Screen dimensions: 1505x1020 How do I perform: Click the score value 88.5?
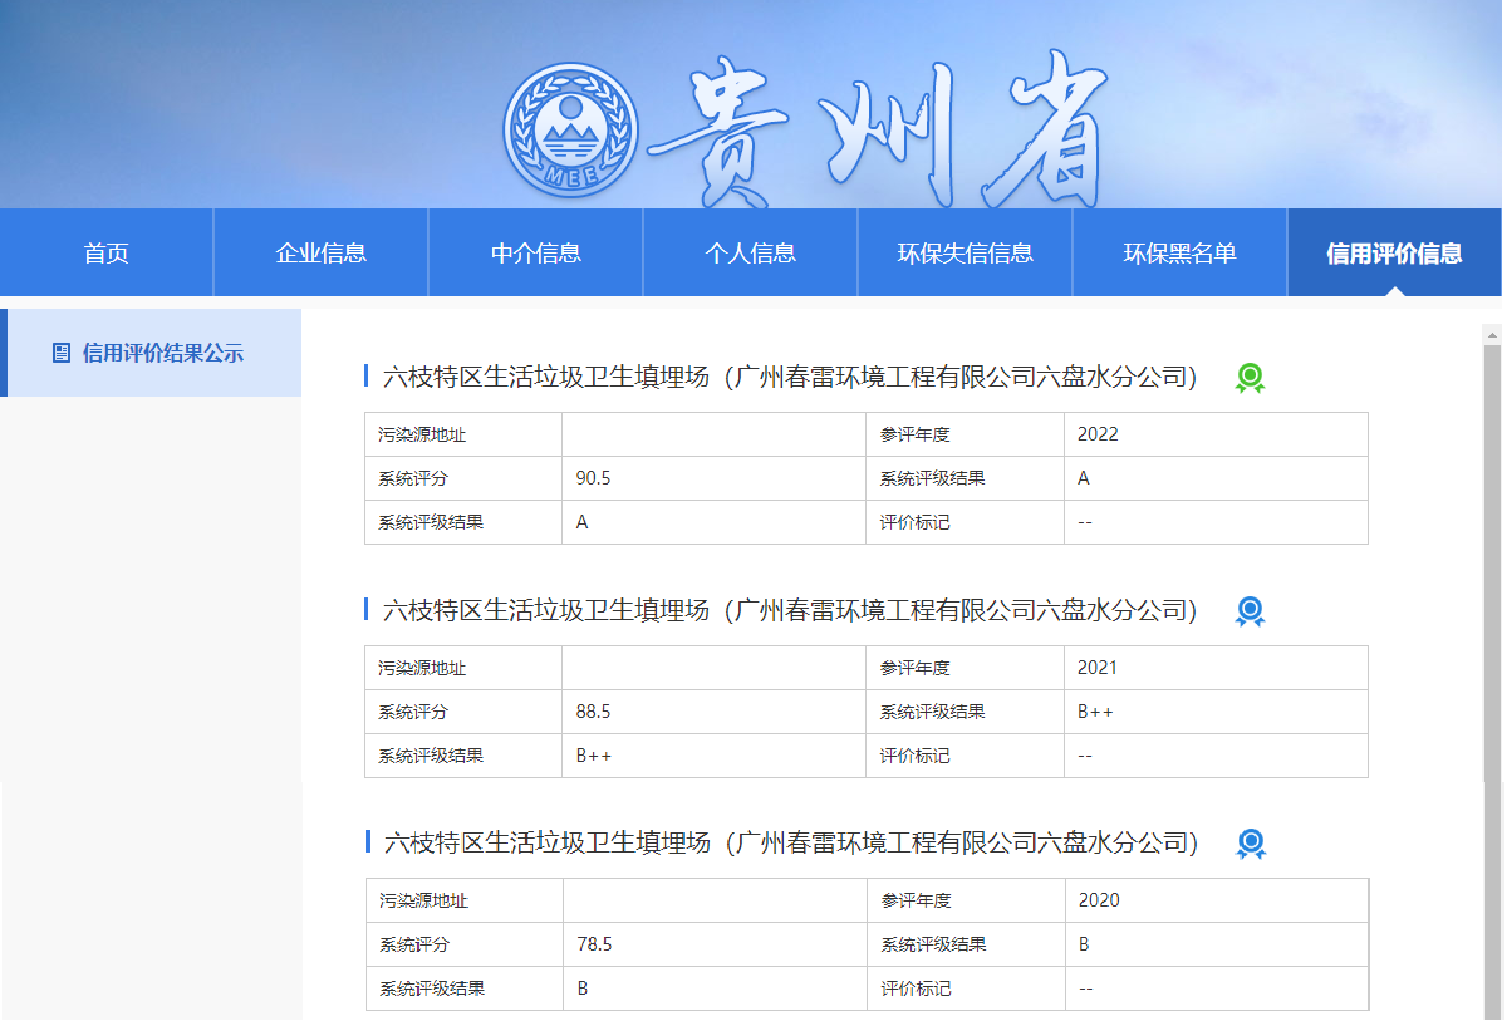pyautogui.click(x=593, y=711)
